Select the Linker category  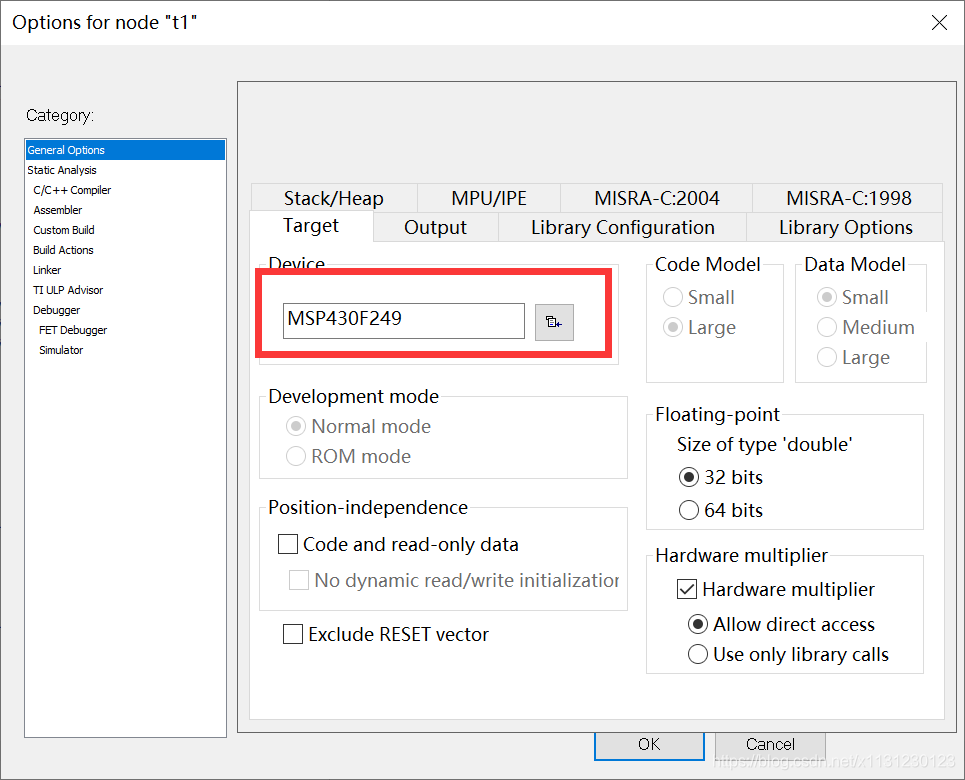[x=47, y=270]
